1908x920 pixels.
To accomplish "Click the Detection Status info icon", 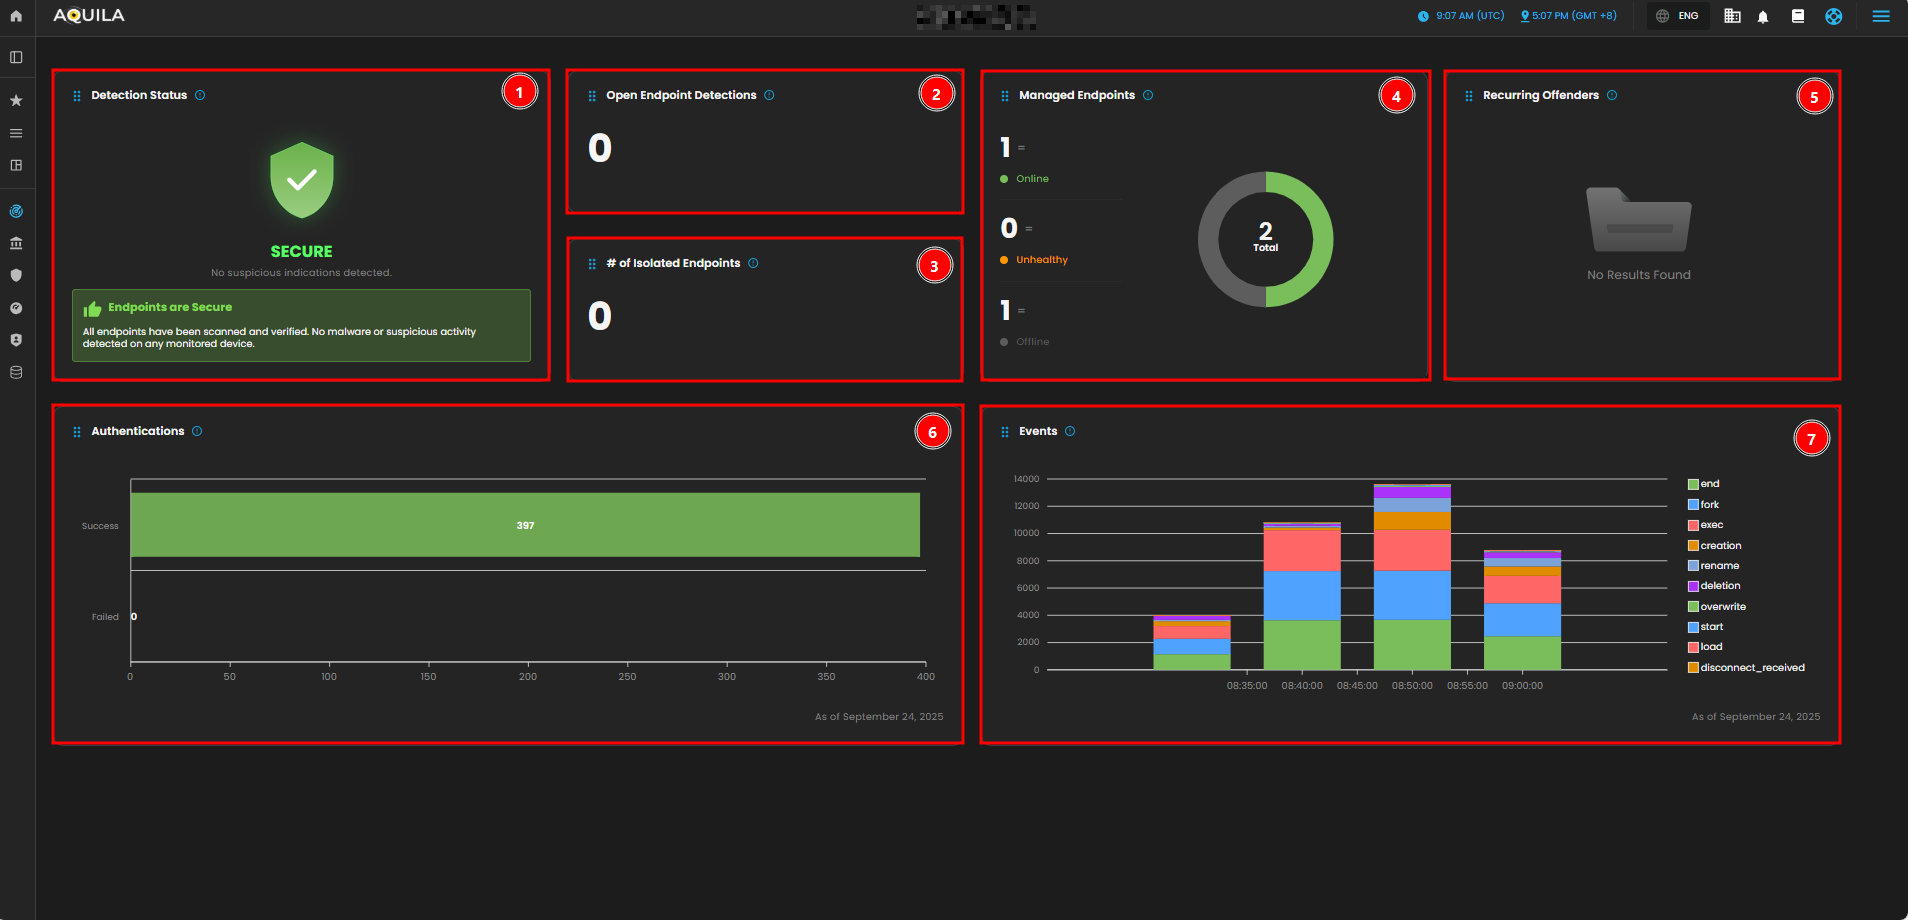I will pos(200,95).
